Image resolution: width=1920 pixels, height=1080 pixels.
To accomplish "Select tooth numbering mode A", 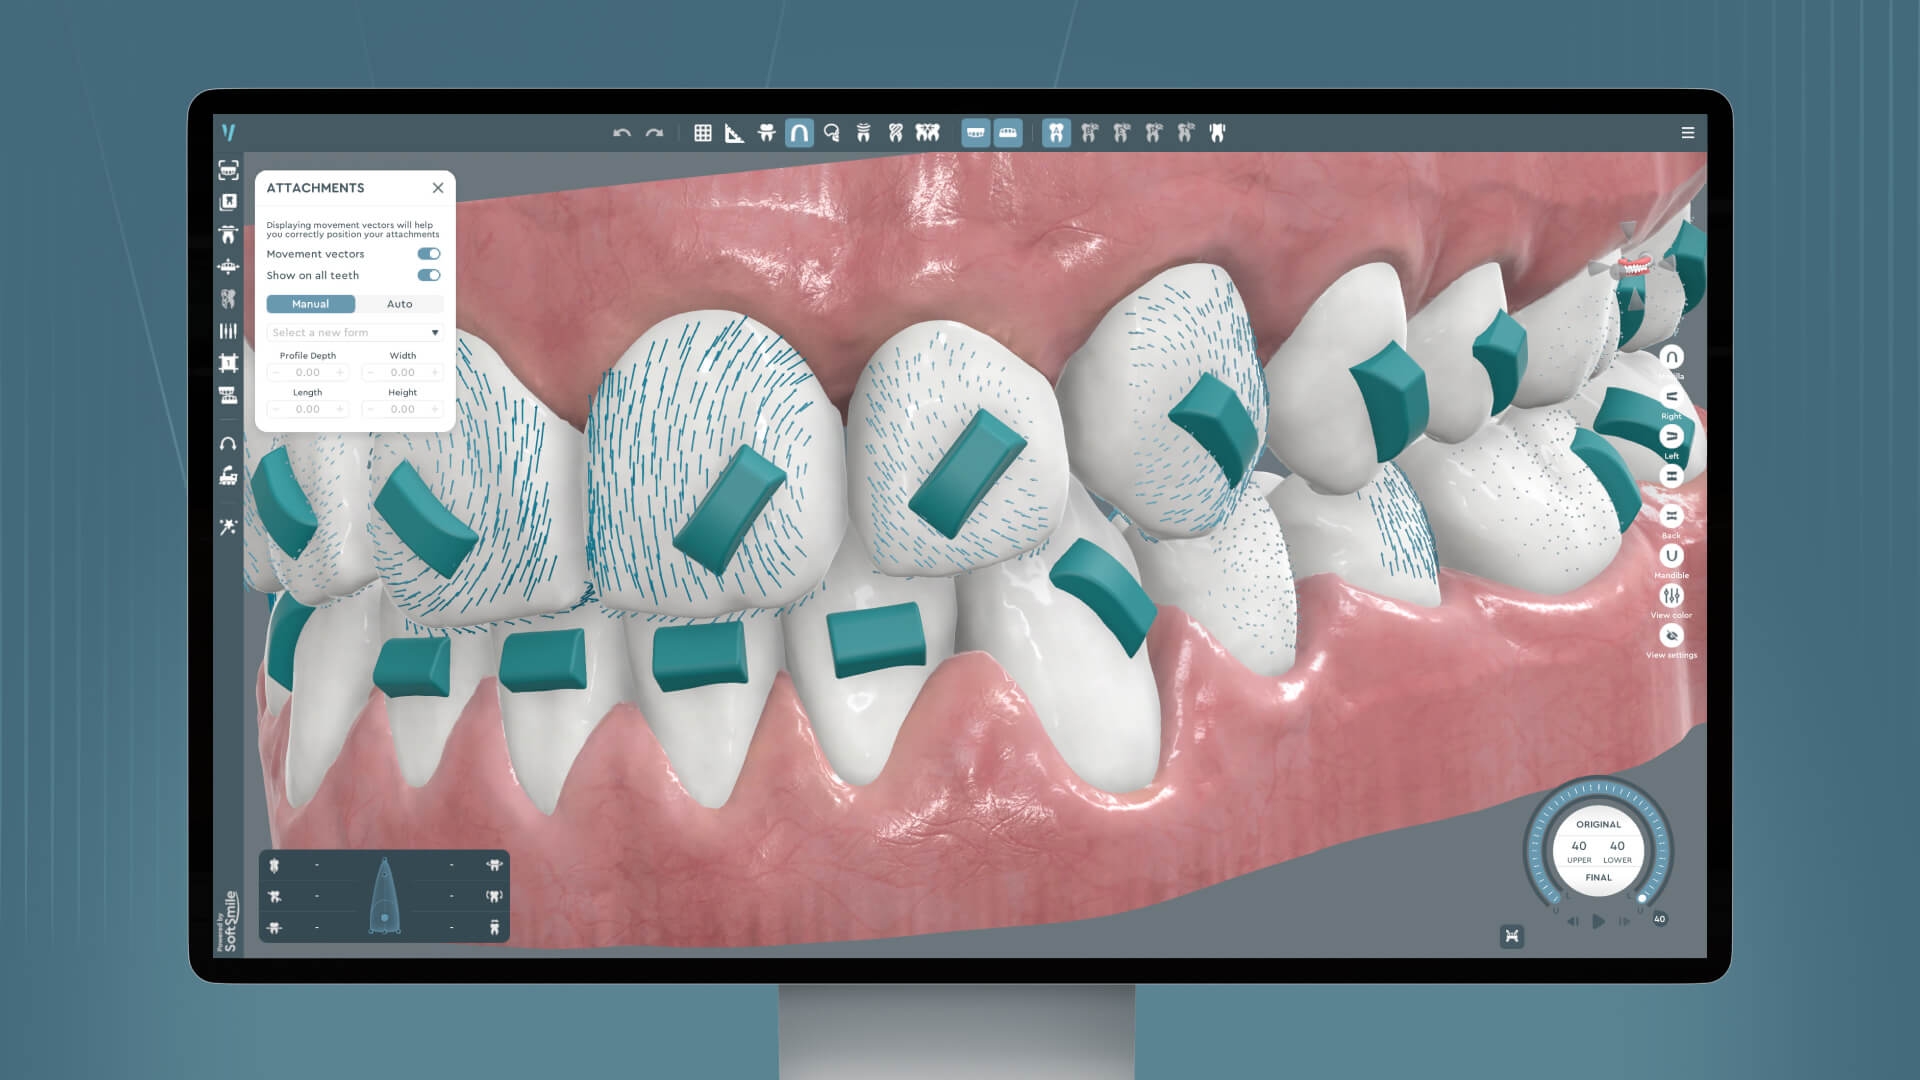I will pyautogui.click(x=1056, y=133).
